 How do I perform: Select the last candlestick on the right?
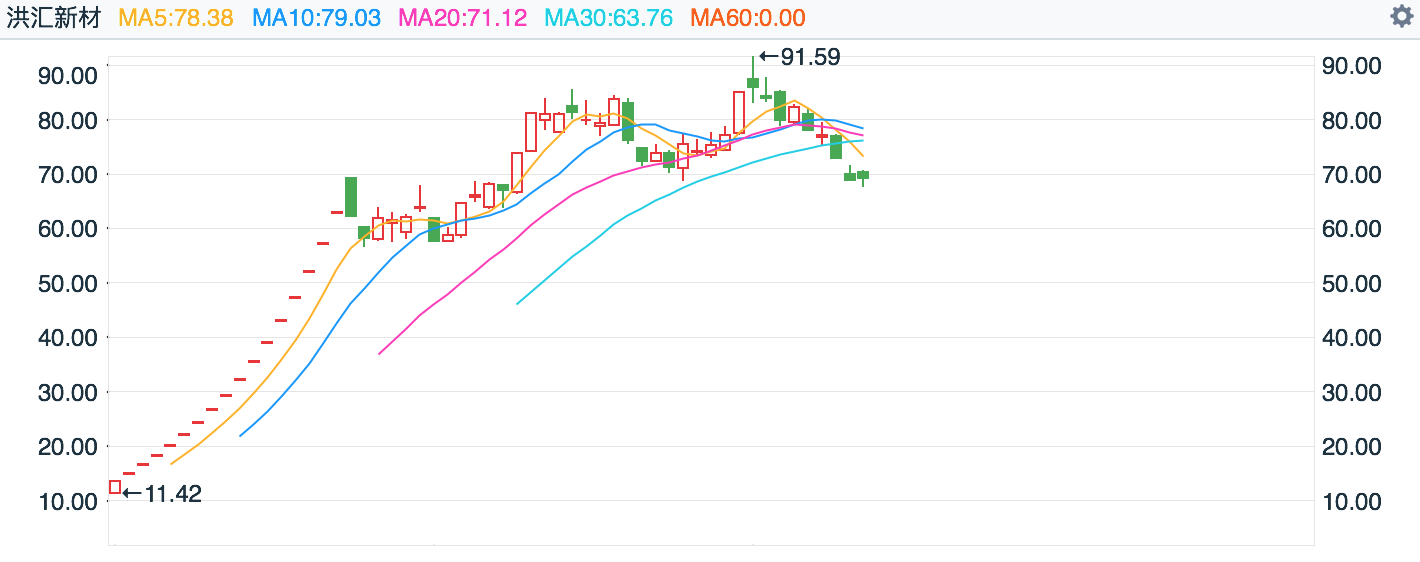[x=863, y=175]
